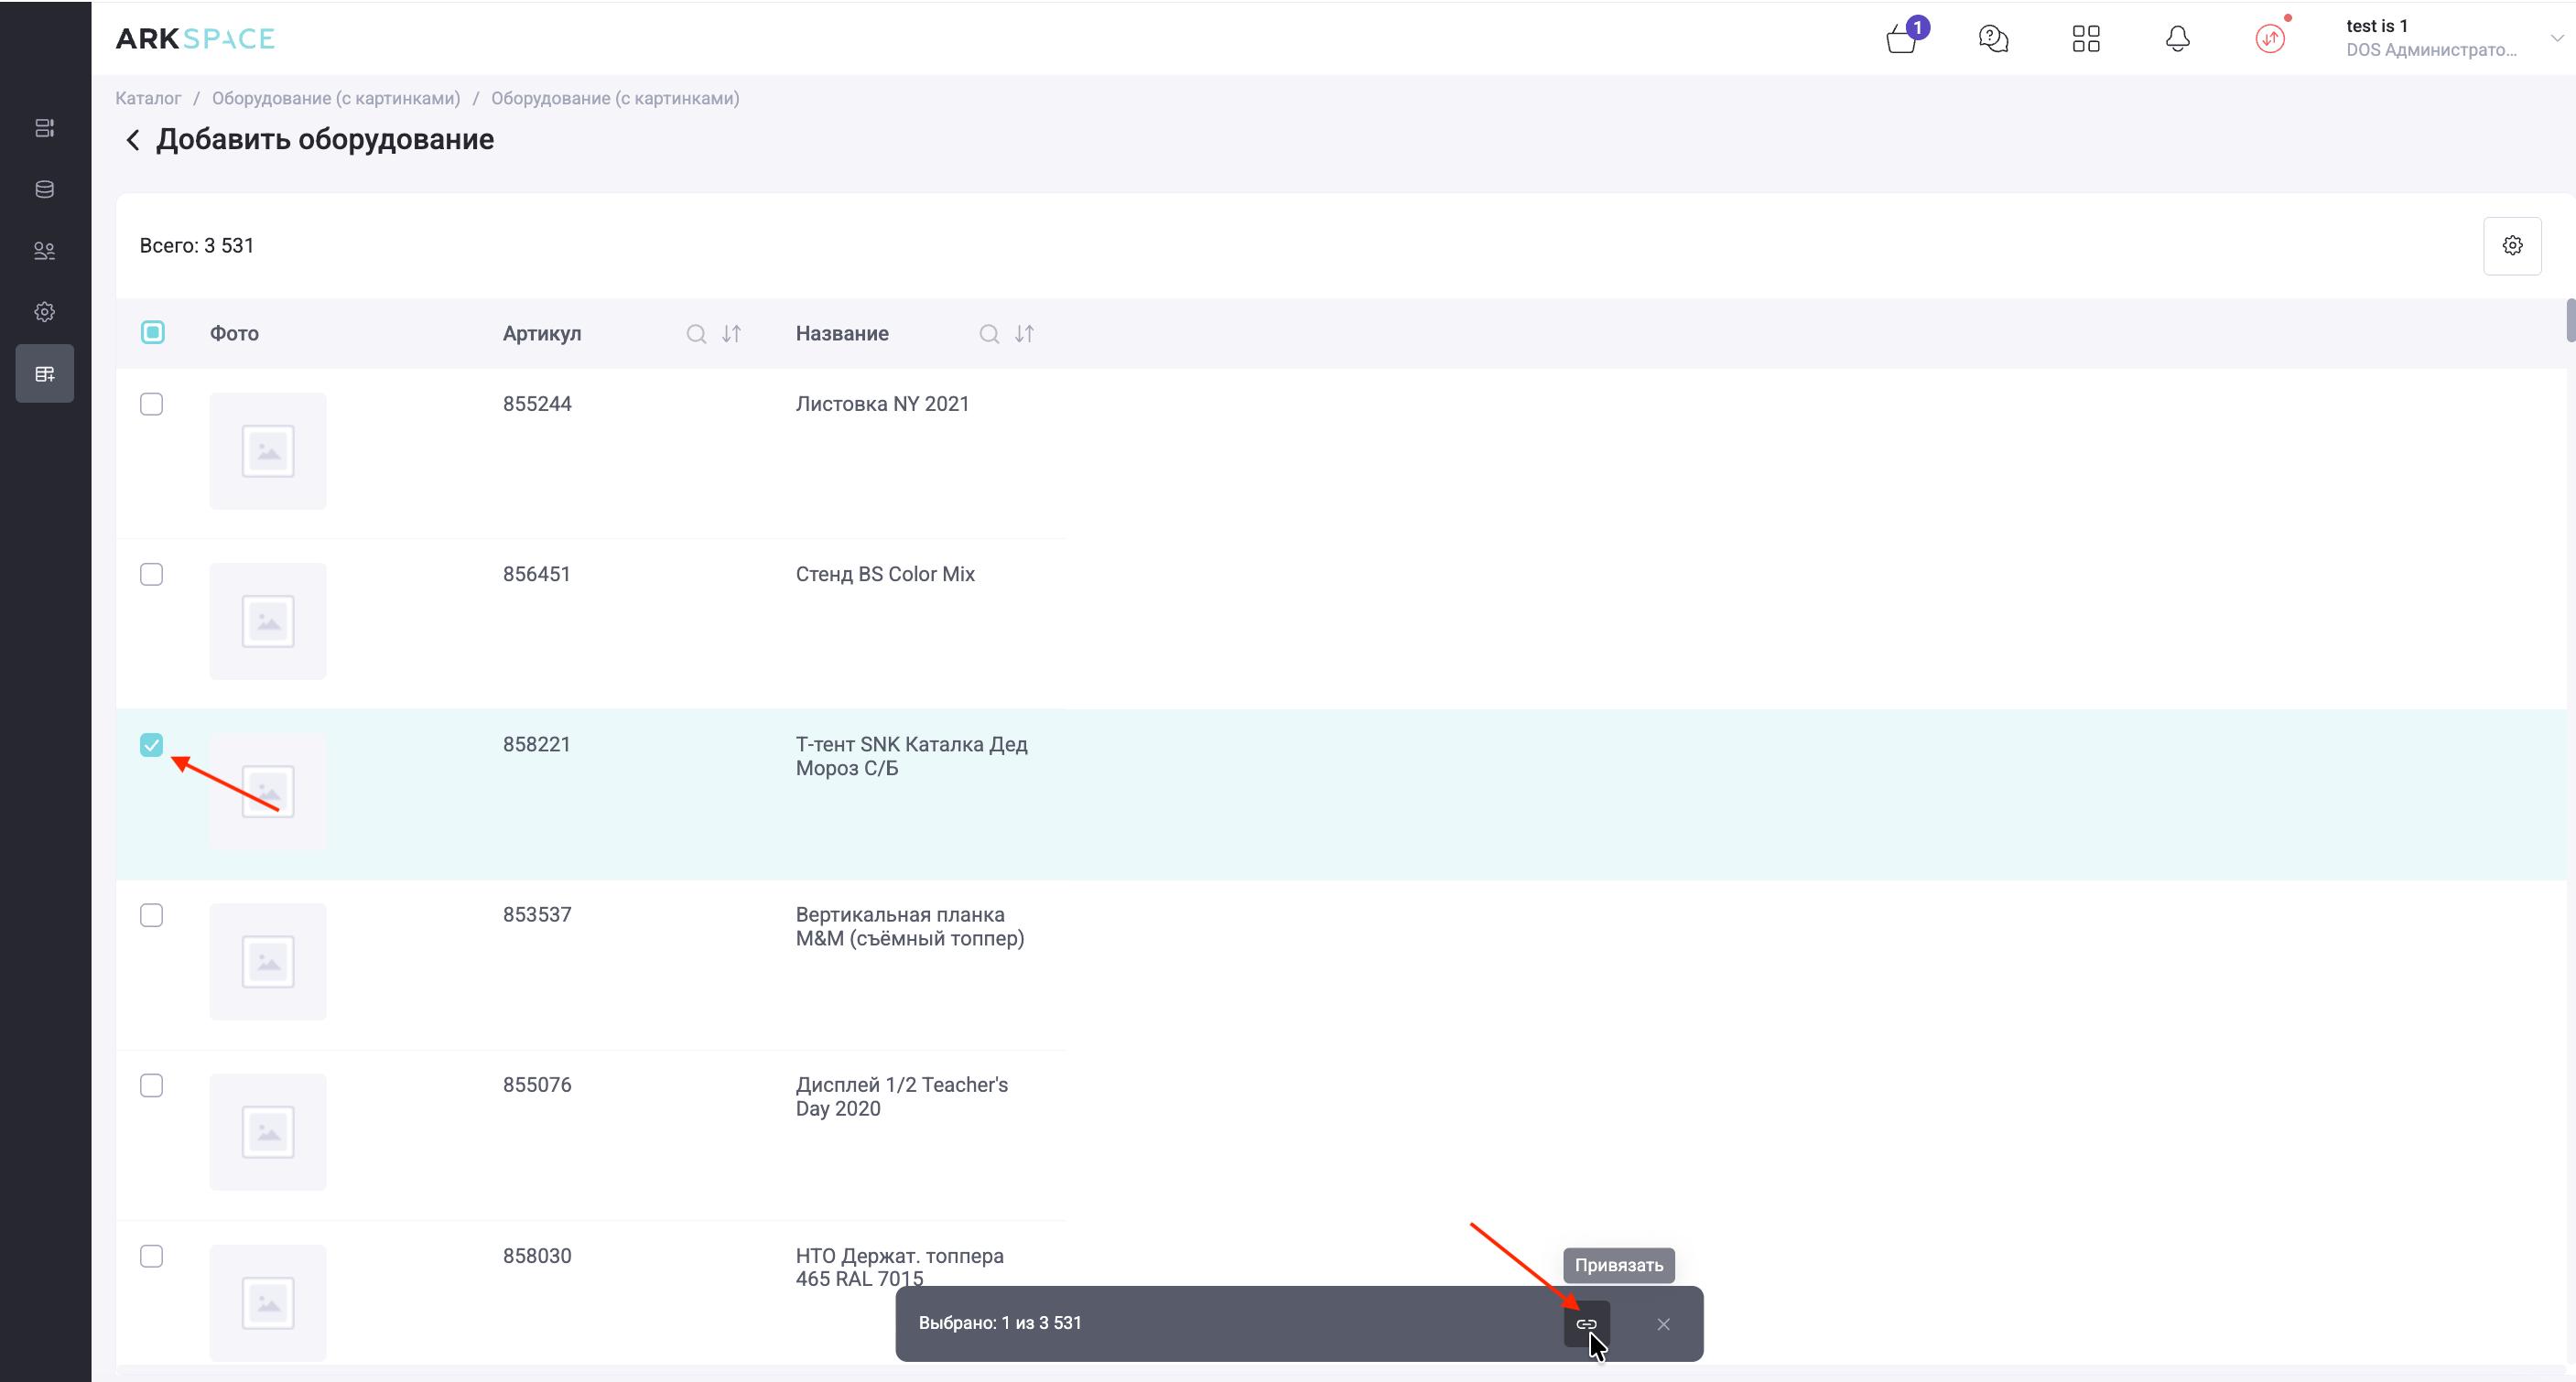
Task: Sort the Артикул column
Action: click(x=731, y=334)
